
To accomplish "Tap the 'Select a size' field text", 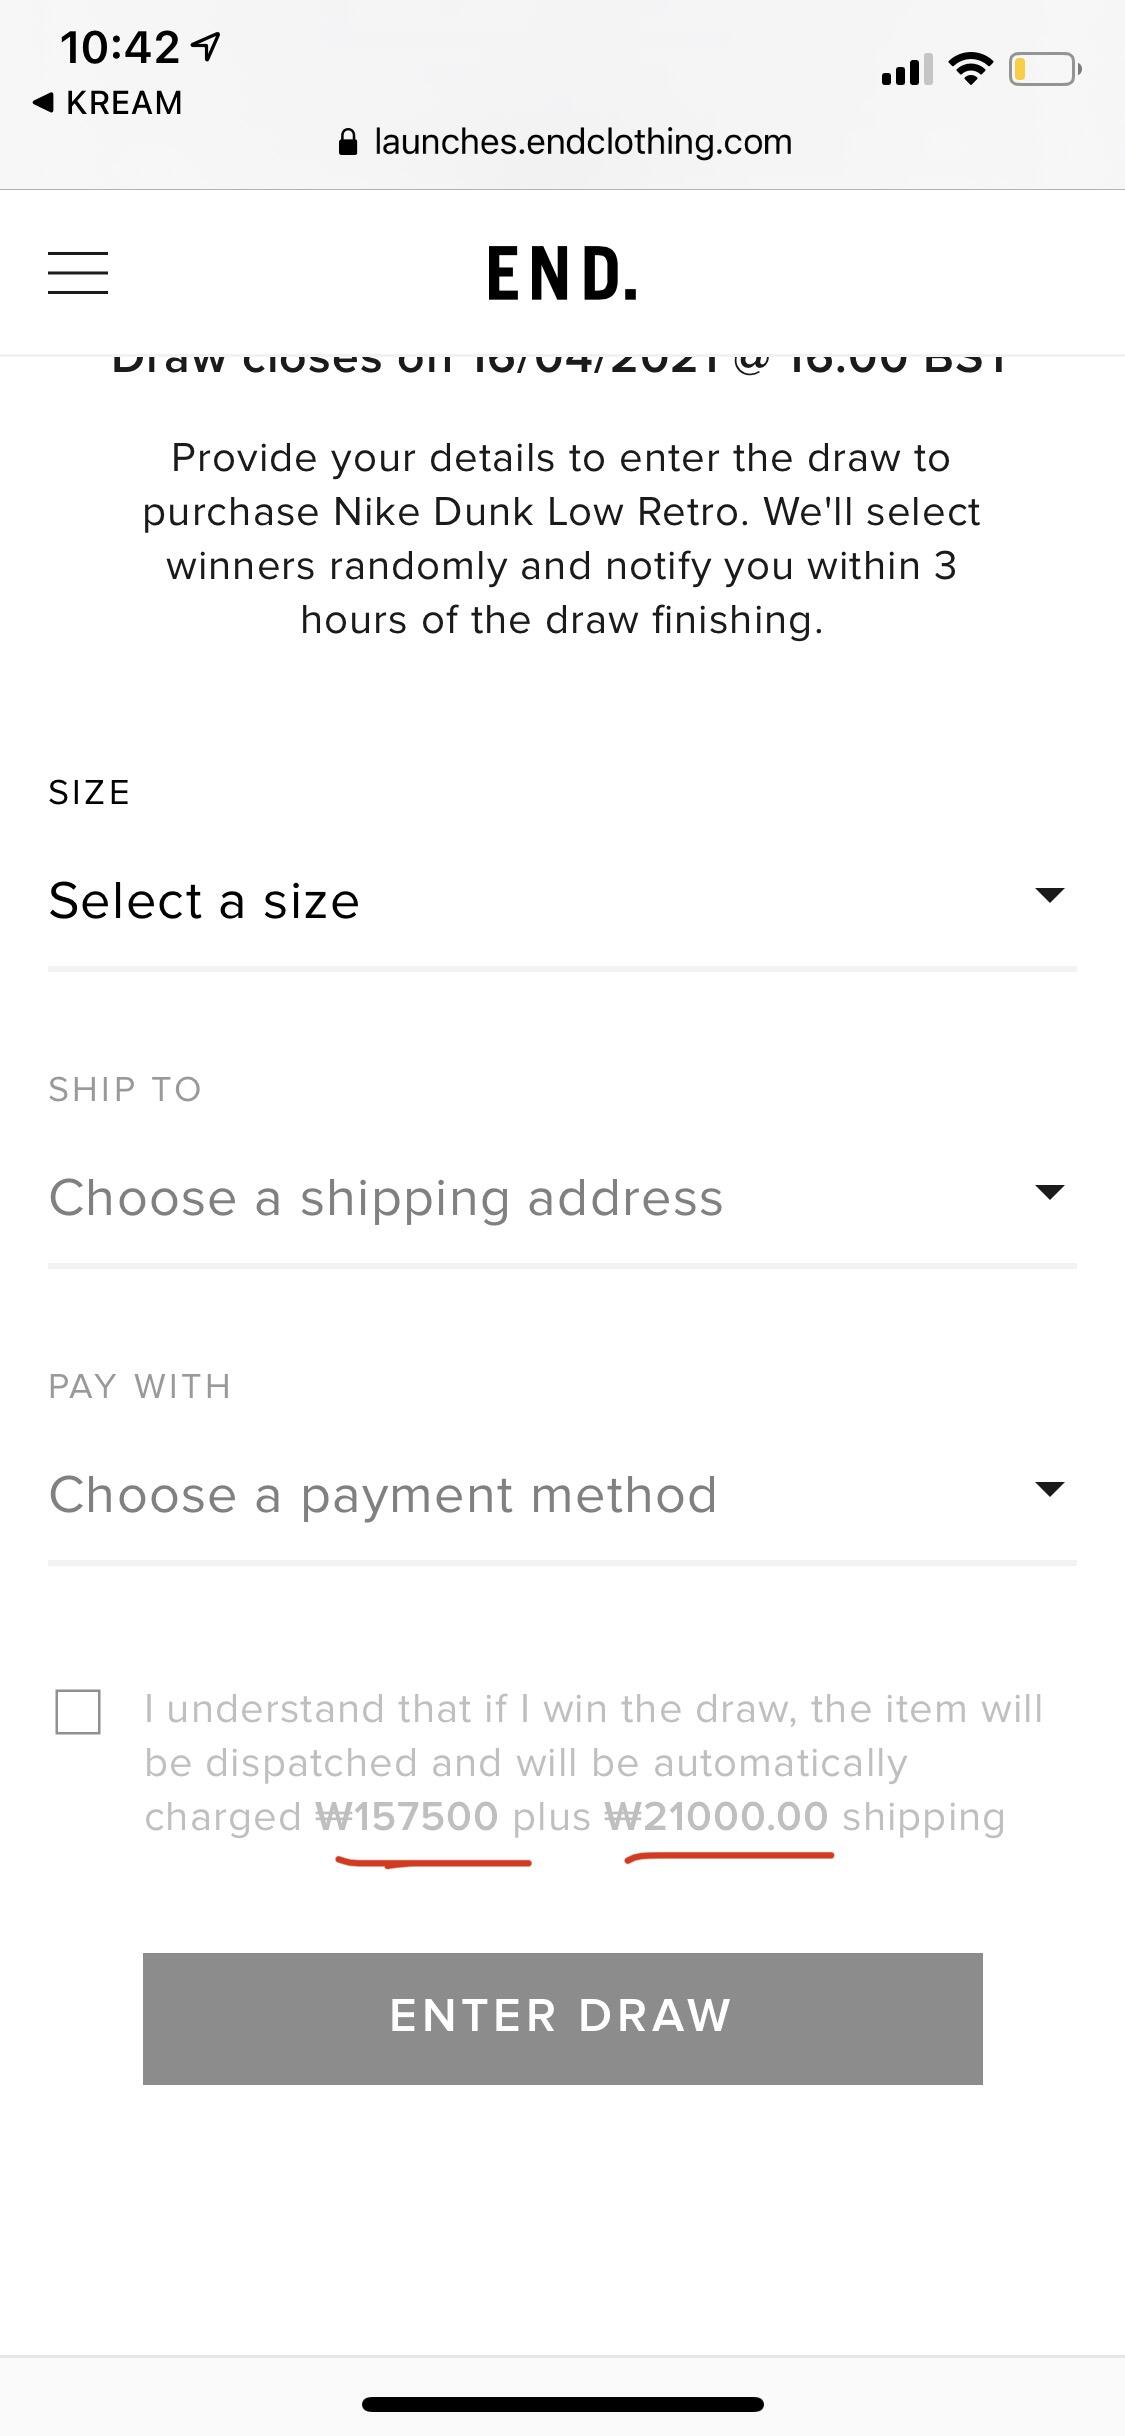I will pos(204,900).
